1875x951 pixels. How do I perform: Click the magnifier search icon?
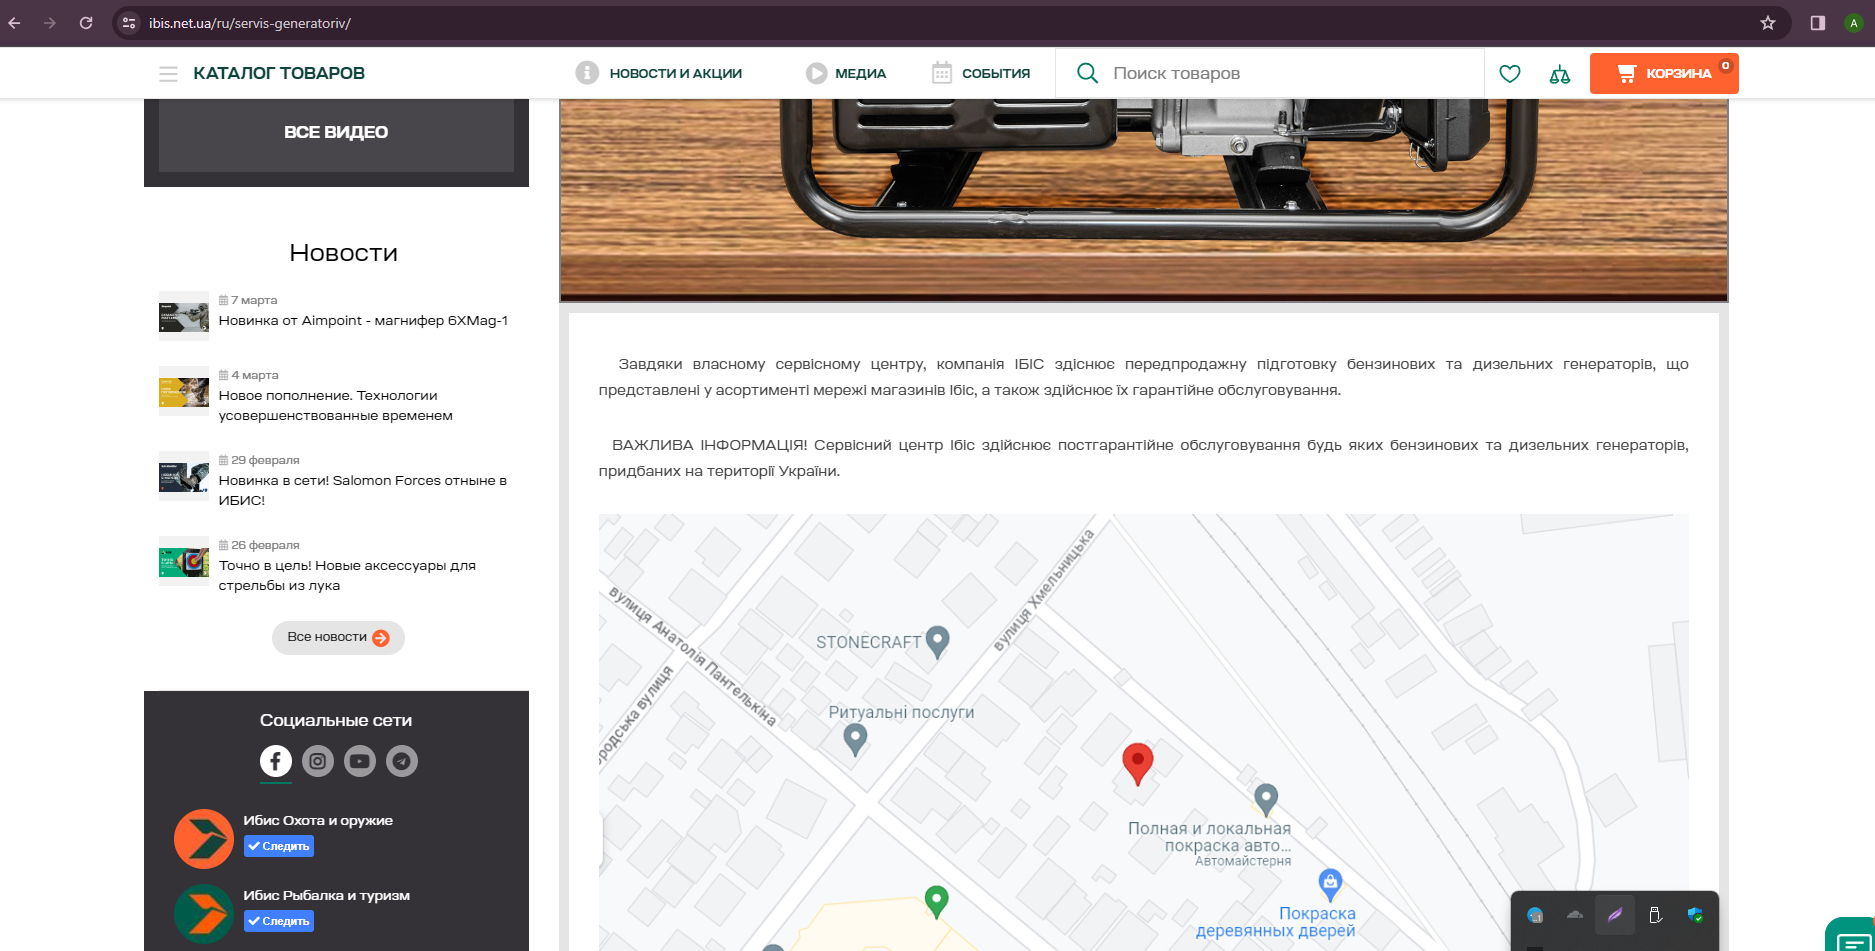click(1087, 73)
